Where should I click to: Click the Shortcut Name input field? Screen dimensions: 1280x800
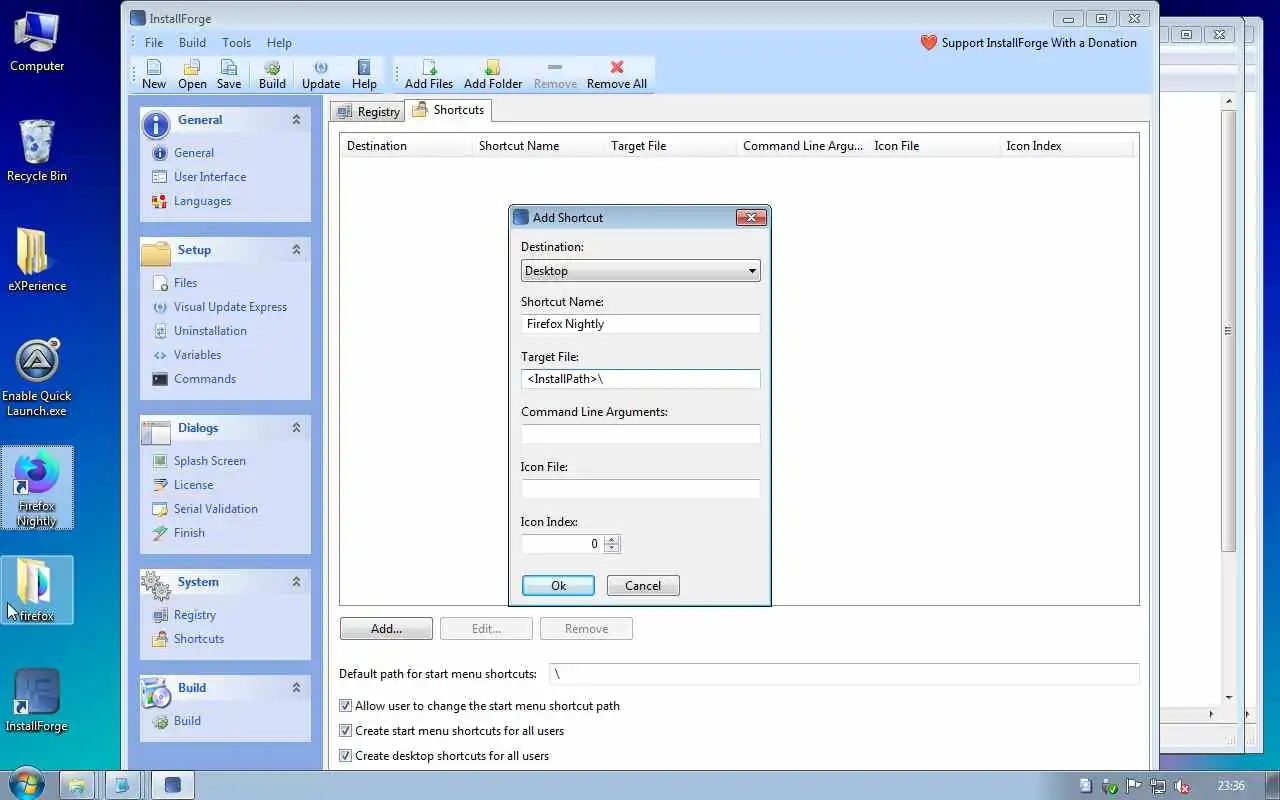tap(641, 324)
